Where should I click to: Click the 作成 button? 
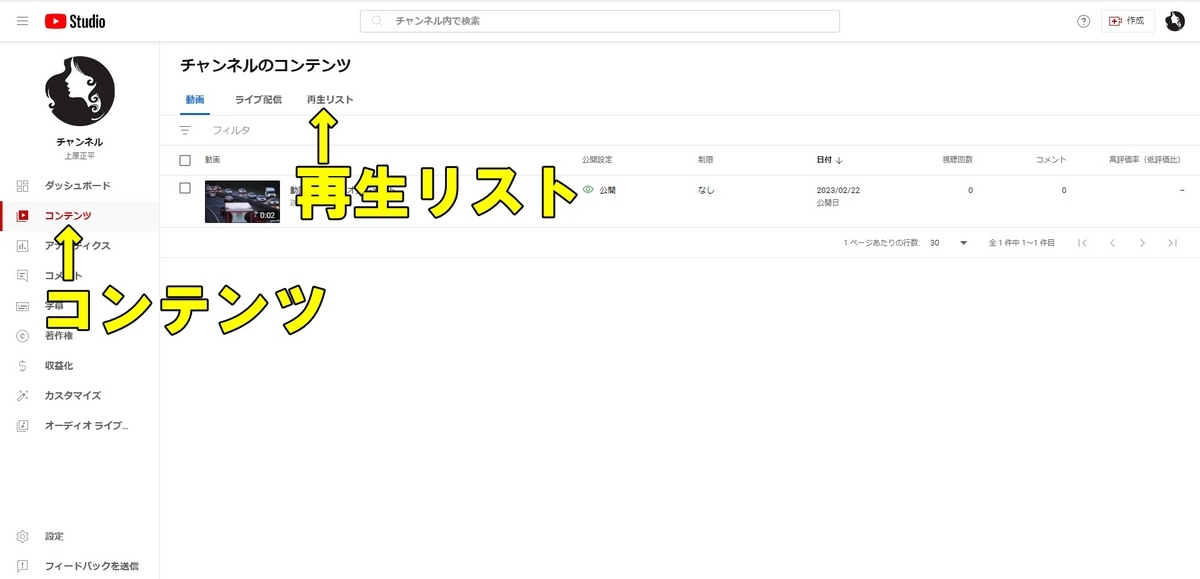tap(1128, 20)
